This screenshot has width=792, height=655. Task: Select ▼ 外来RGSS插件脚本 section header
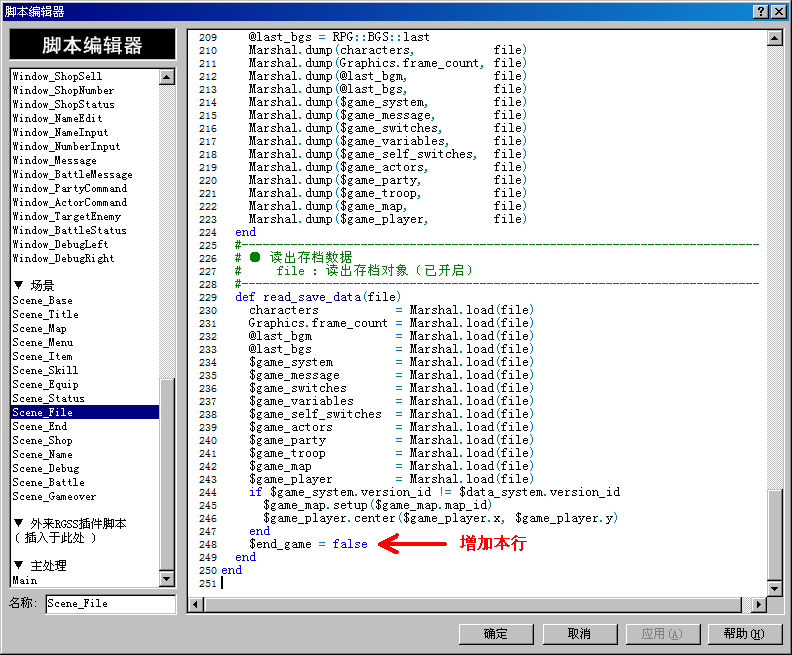click(x=70, y=524)
